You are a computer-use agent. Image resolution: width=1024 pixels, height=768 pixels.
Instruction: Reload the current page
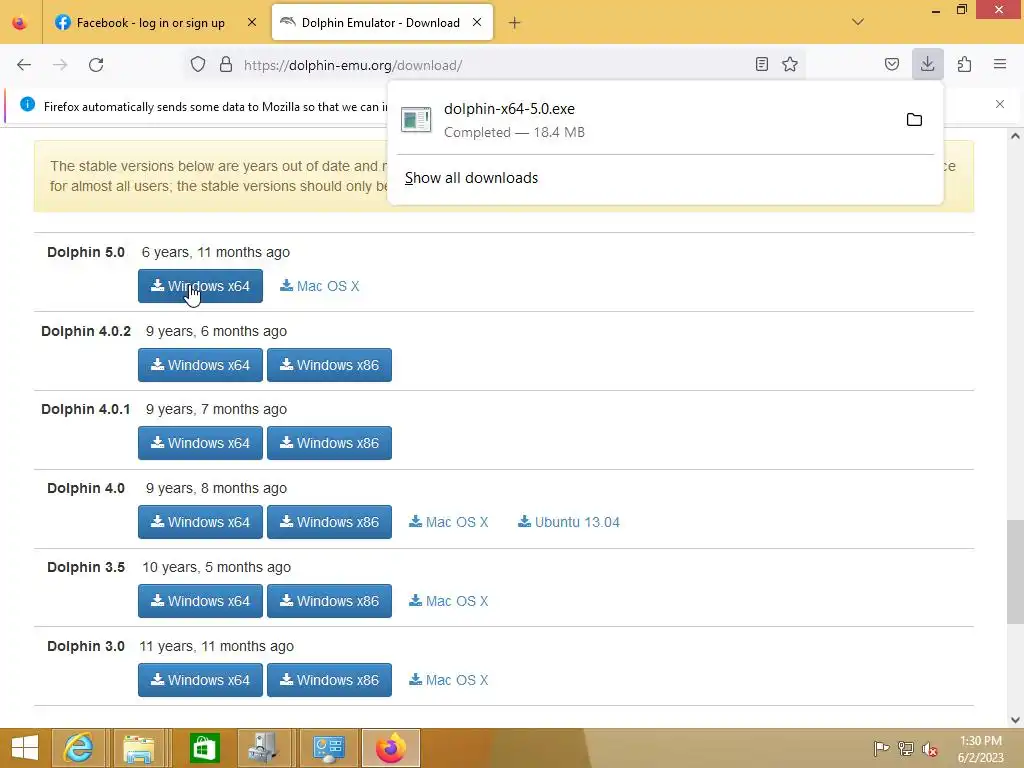click(96, 65)
